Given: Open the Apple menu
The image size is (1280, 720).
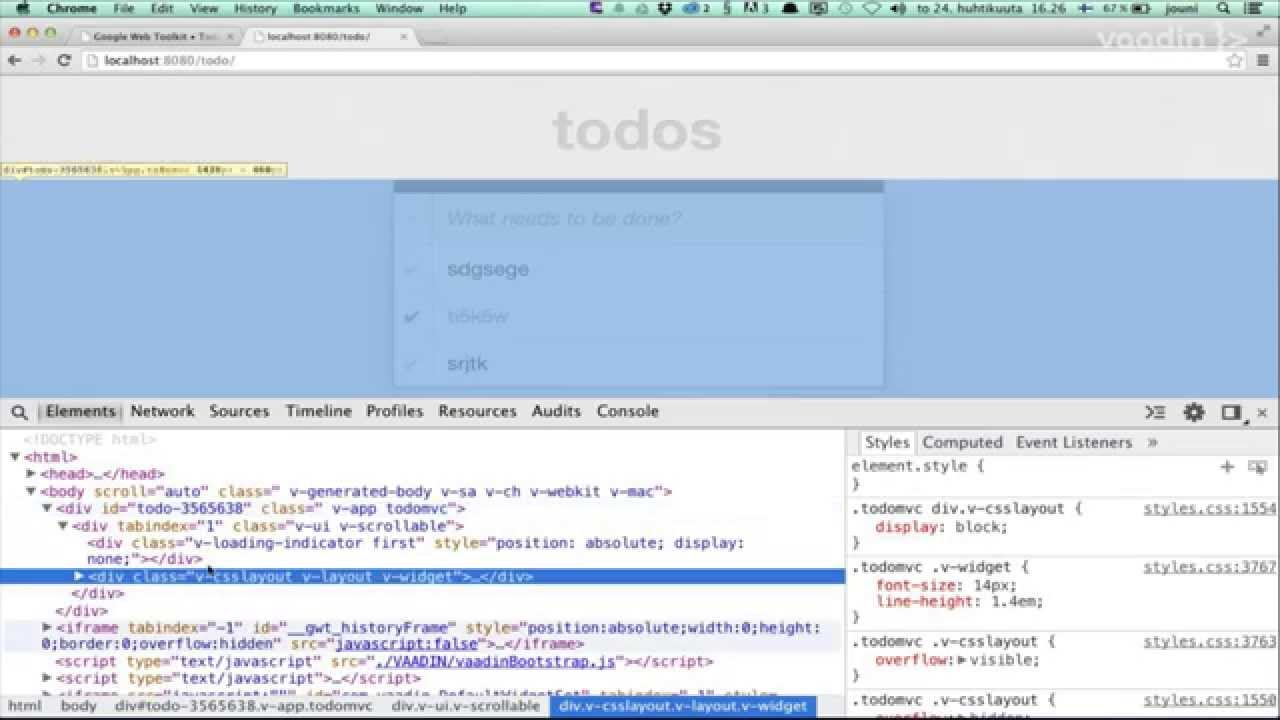Looking at the screenshot, I should coord(23,8).
